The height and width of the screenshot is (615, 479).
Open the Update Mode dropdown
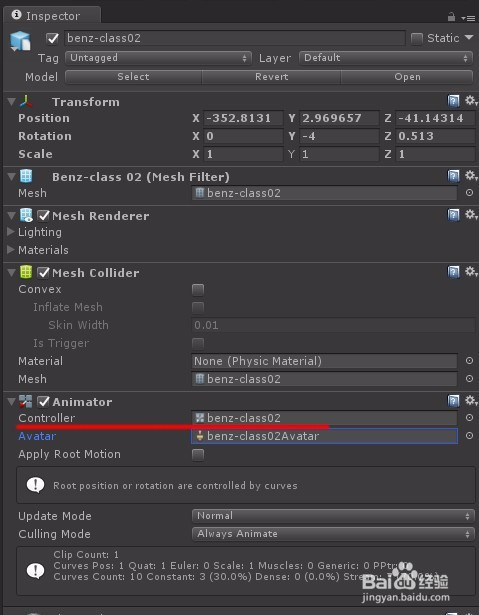(333, 516)
